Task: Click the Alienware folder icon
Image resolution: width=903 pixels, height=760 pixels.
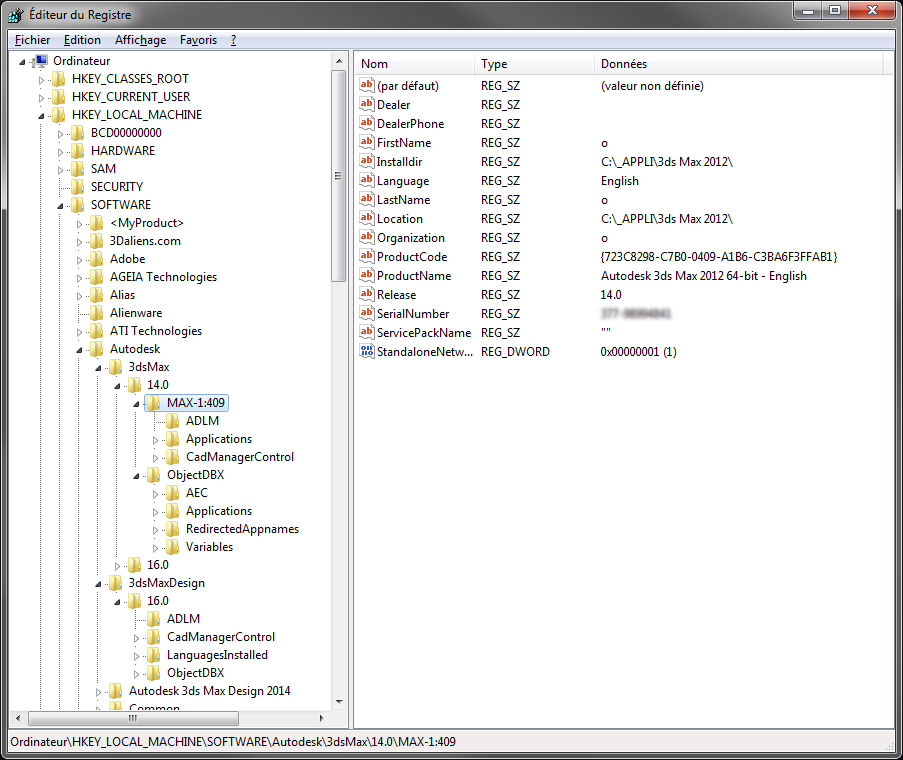Action: [x=97, y=313]
